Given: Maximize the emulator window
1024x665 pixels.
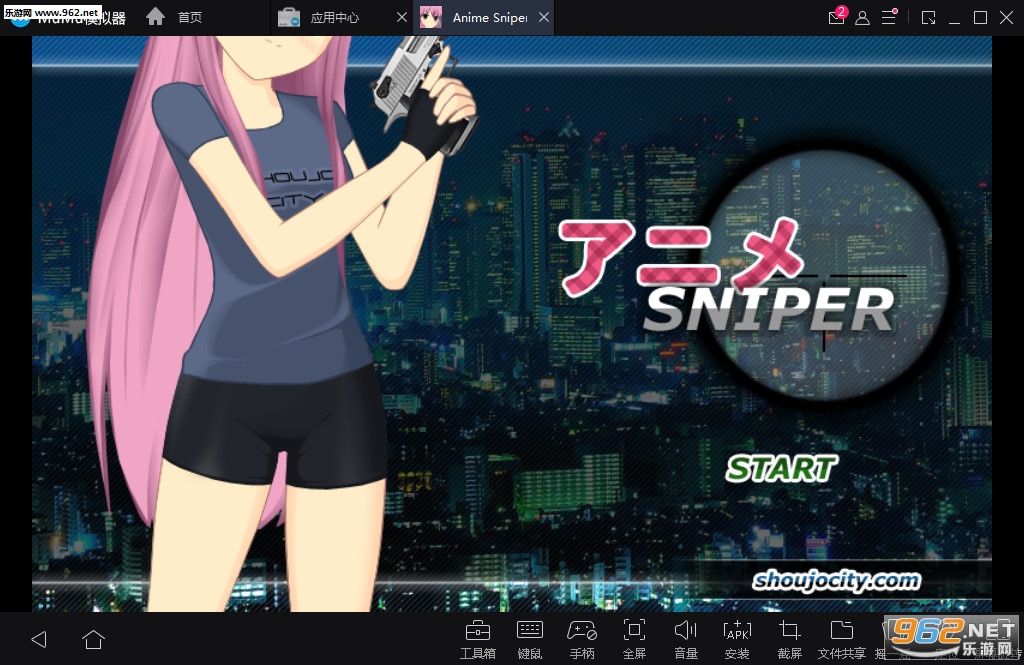Looking at the screenshot, I should 980,18.
